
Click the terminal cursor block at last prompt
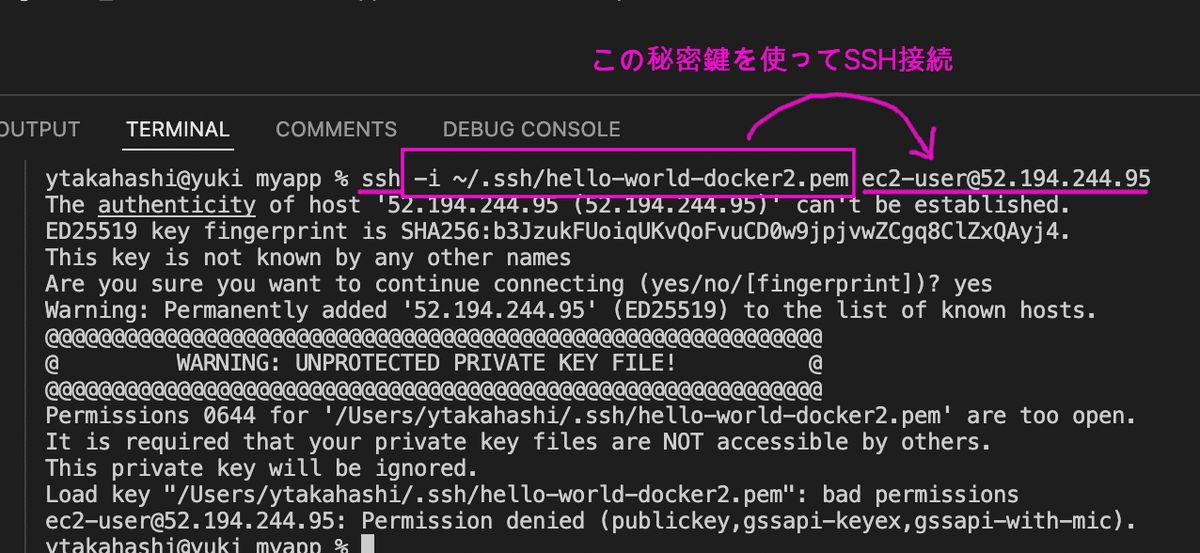367,545
